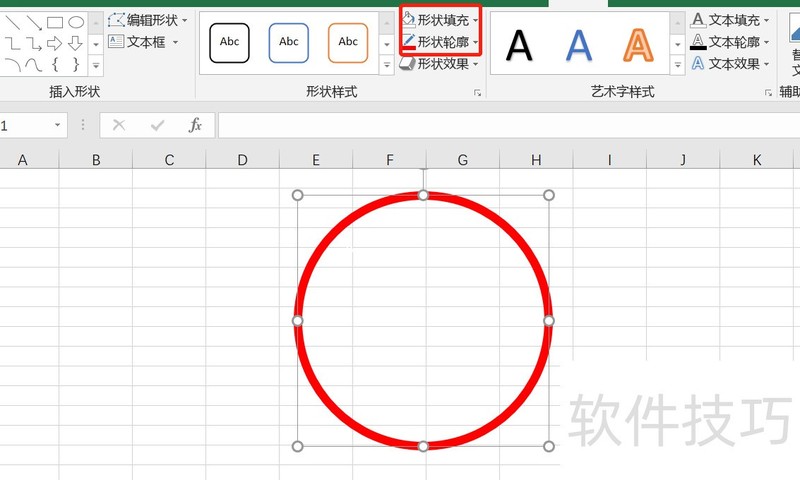Open the 文本填充 dropdown arrow
Viewport: 800px width, 480px height.
(766, 20)
